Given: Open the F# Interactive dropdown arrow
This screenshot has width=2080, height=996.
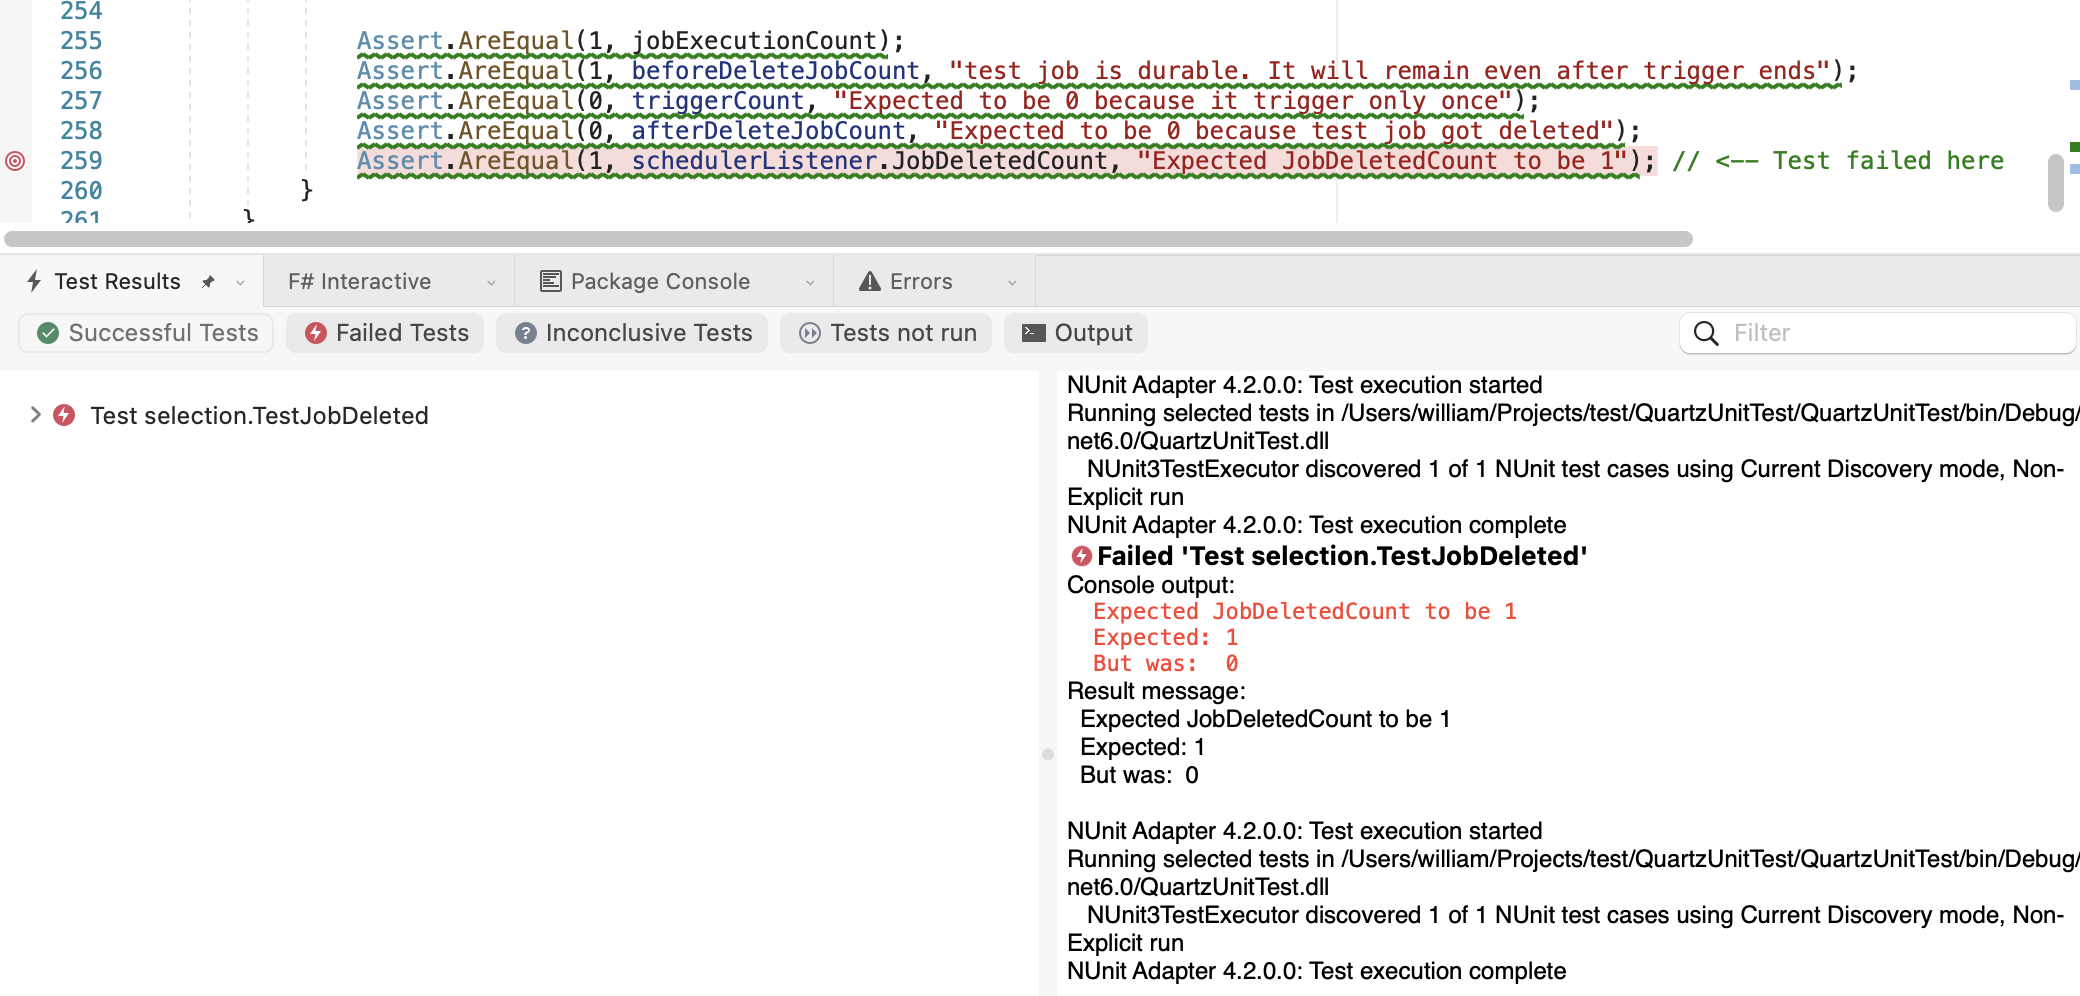Looking at the screenshot, I should [x=492, y=281].
